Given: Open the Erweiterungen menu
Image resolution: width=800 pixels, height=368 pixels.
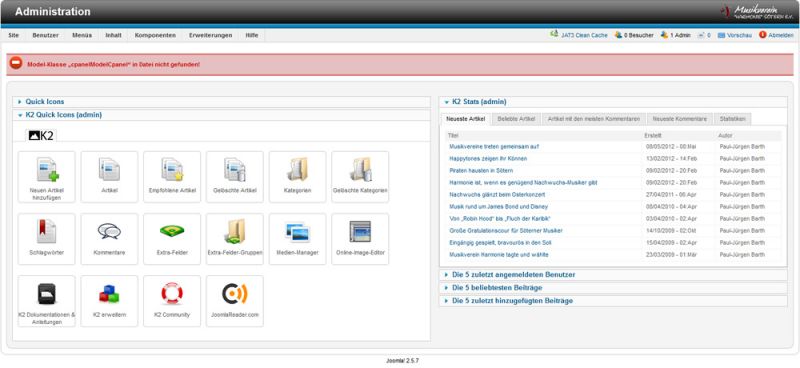Looking at the screenshot, I should click(211, 35).
